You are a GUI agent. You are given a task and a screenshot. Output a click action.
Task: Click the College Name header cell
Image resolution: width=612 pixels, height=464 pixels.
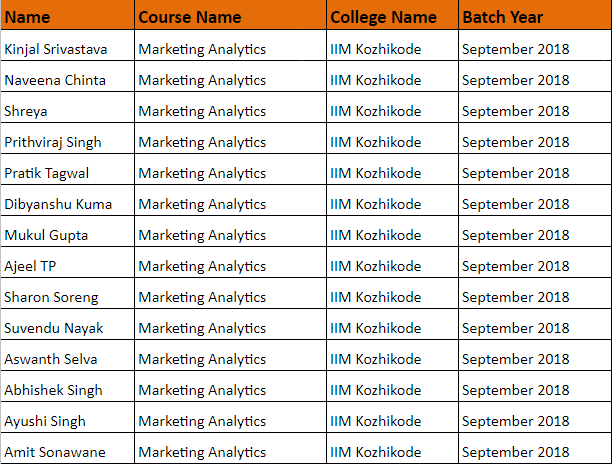point(391,17)
